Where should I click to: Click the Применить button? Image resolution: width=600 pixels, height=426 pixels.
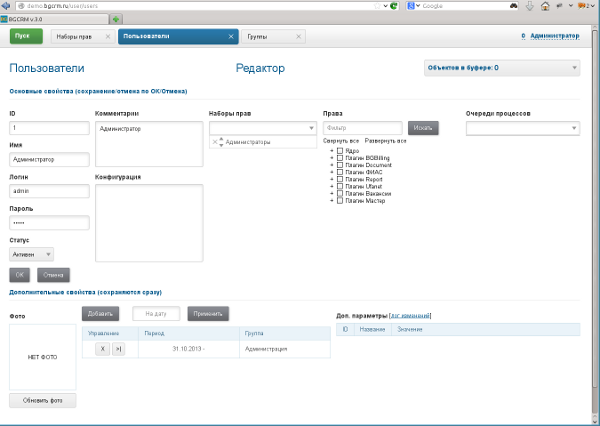[x=208, y=314]
